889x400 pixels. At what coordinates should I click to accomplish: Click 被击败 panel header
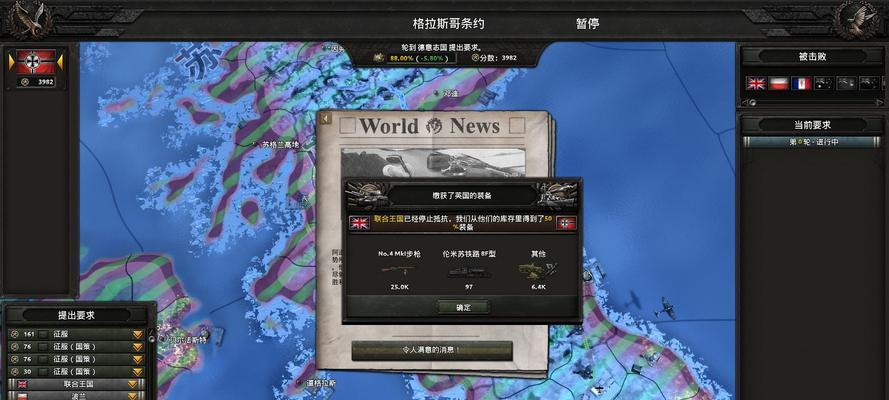click(x=814, y=56)
